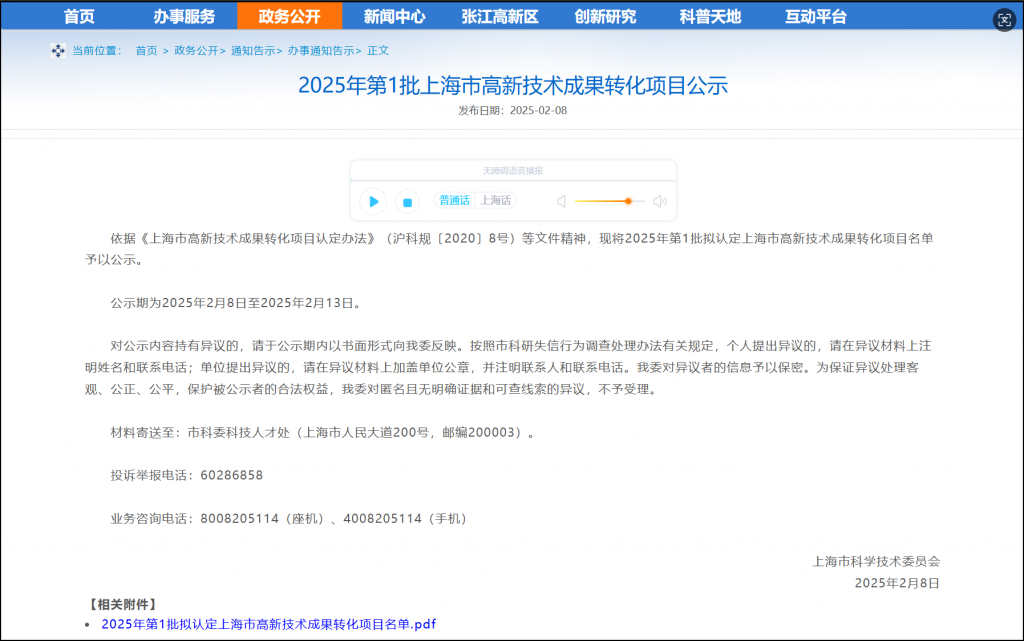Select 创新研究 in the navigation bar
Image resolution: width=1024 pixels, height=641 pixels.
[604, 16]
